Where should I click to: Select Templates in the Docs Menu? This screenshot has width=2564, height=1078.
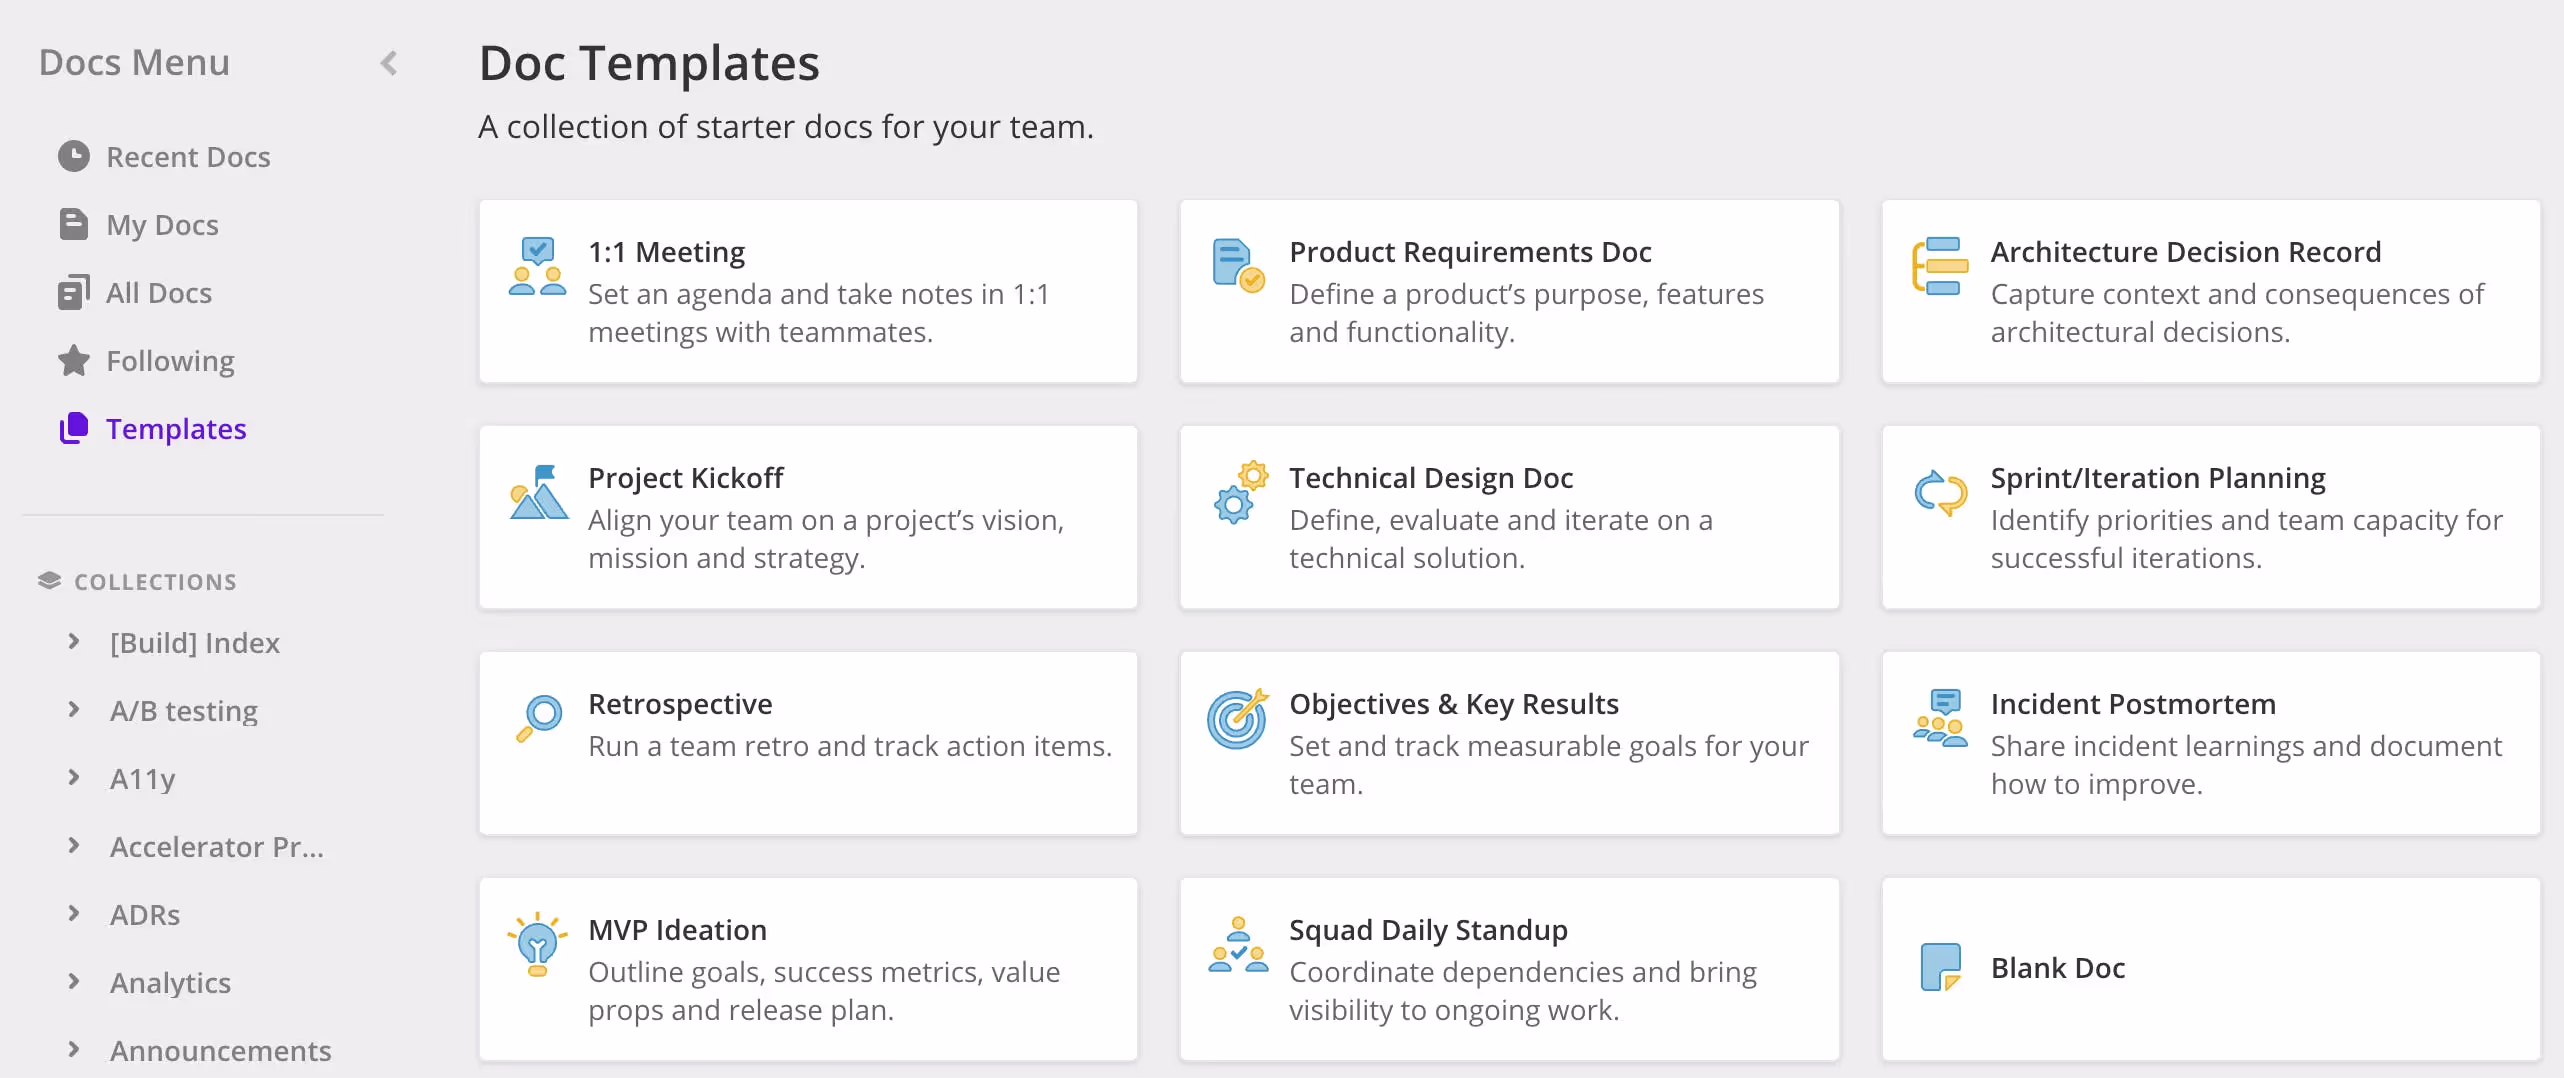[x=176, y=428]
